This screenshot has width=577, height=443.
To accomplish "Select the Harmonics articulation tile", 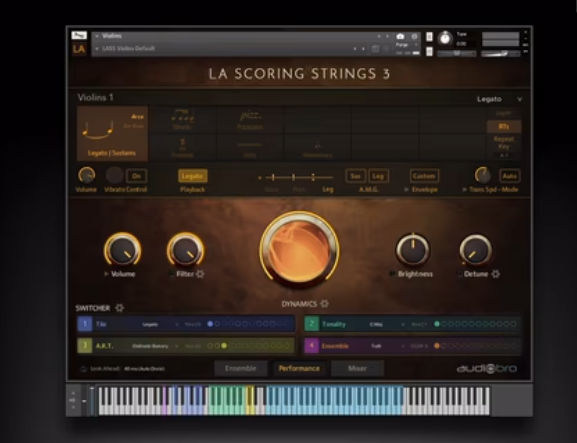I will point(317,148).
